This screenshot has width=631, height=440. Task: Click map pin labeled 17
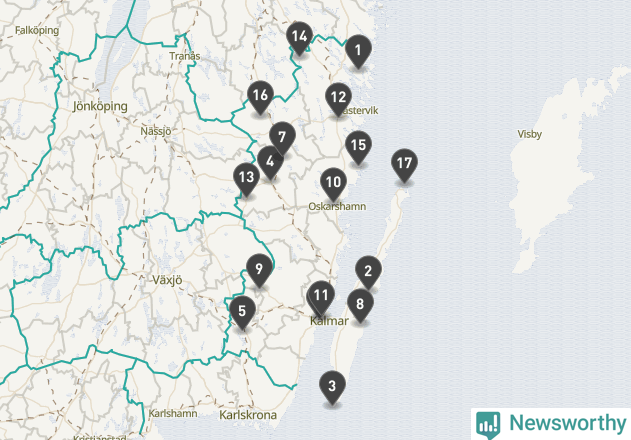(x=404, y=165)
